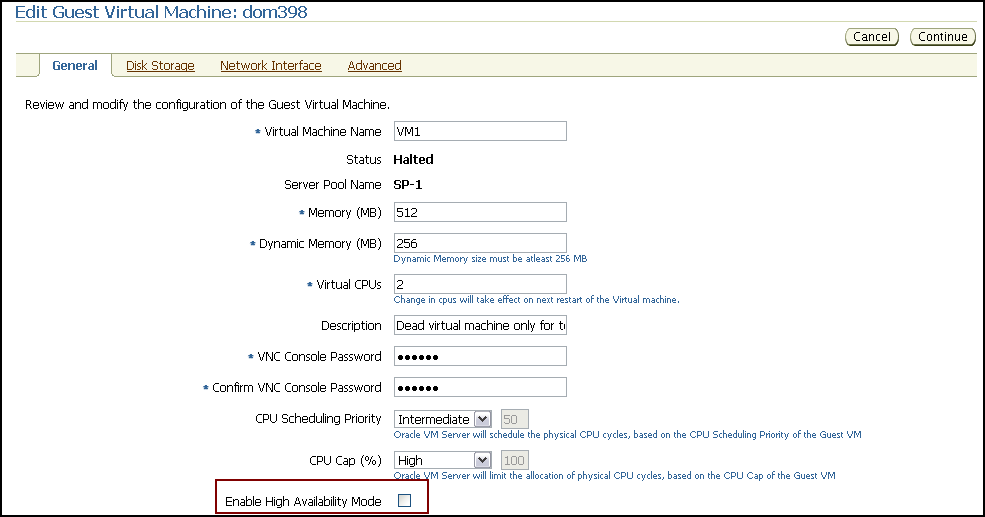Click the Virtual CPUs input field

coord(480,284)
